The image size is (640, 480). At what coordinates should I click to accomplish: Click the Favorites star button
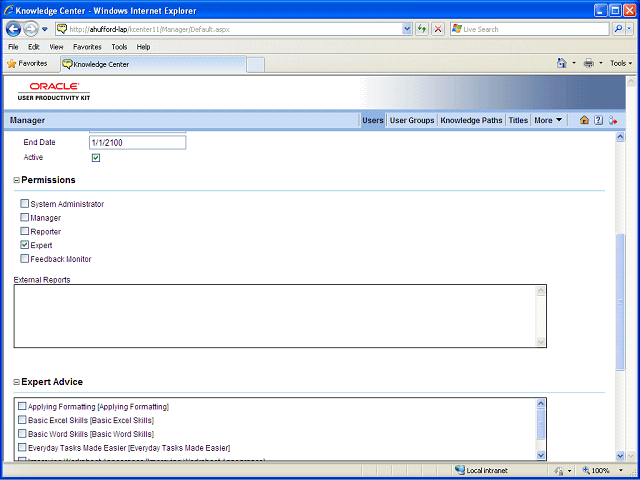click(27, 64)
